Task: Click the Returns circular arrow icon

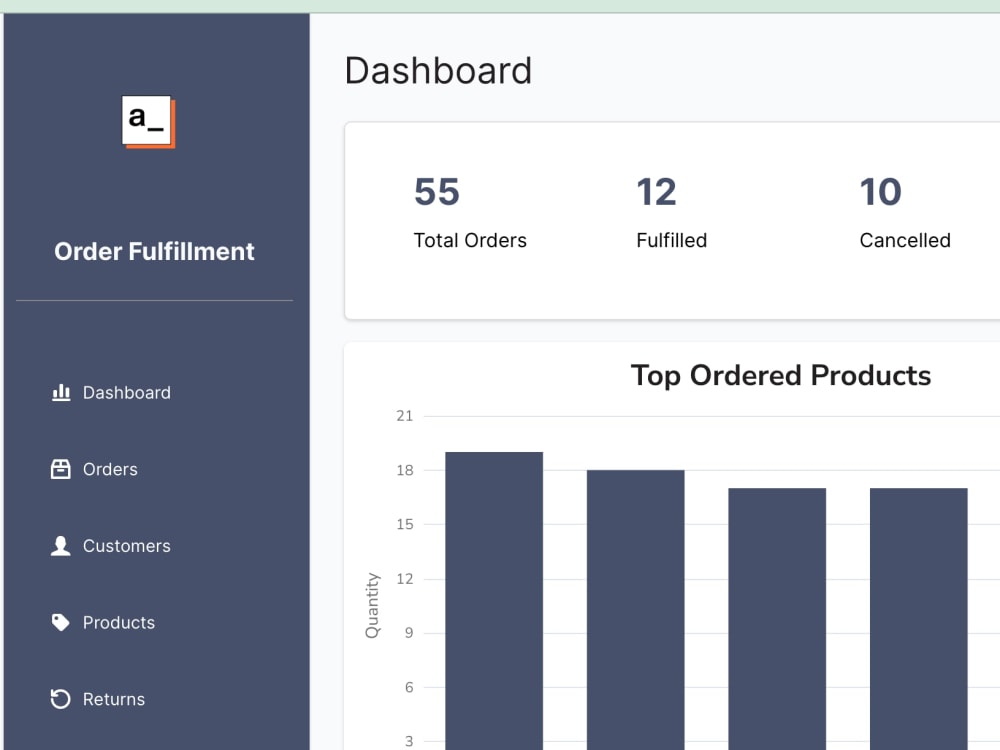Action: click(60, 699)
